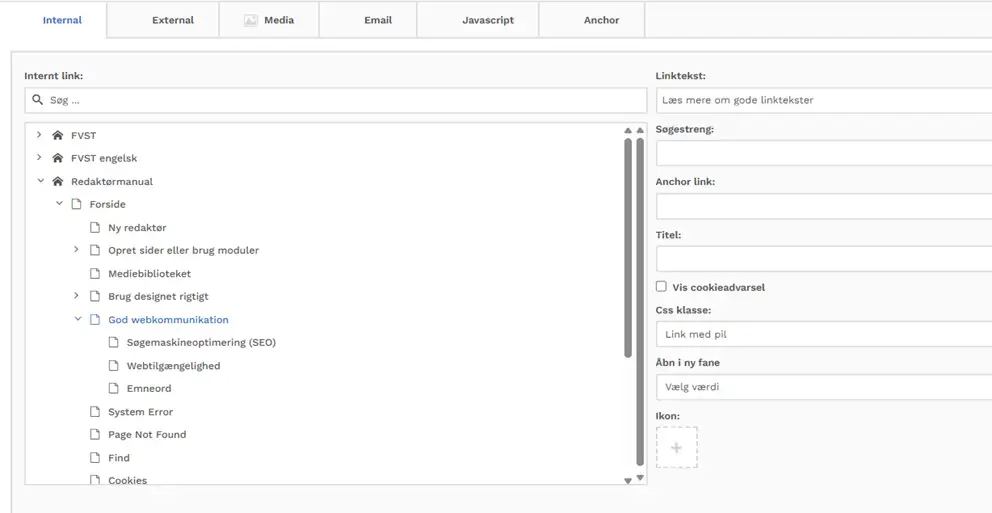This screenshot has width=992, height=513.
Task: Click the page icon beside Mediebiblioteket
Action: pos(95,273)
